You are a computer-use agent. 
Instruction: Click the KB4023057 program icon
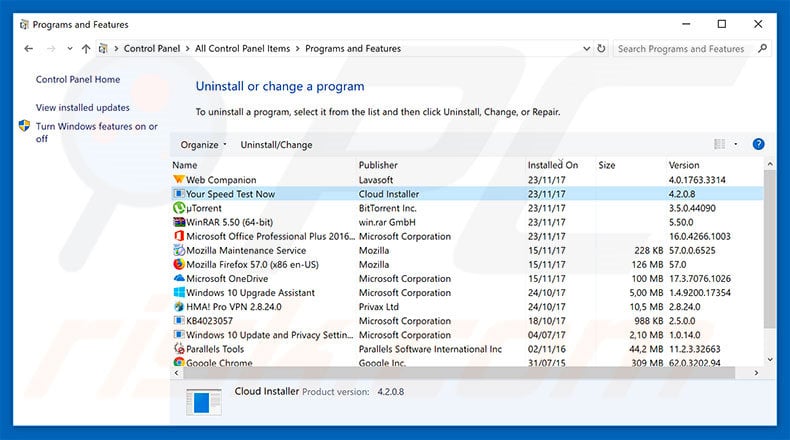coord(178,321)
